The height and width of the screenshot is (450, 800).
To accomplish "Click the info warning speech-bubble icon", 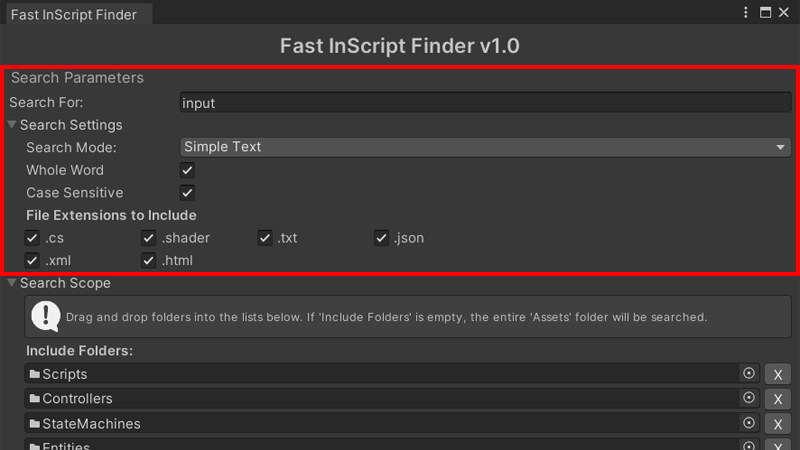I will pyautogui.click(x=46, y=316).
